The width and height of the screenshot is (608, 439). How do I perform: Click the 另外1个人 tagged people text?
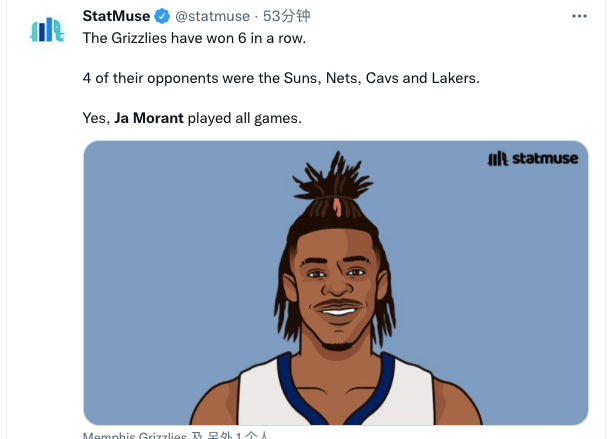[238, 436]
